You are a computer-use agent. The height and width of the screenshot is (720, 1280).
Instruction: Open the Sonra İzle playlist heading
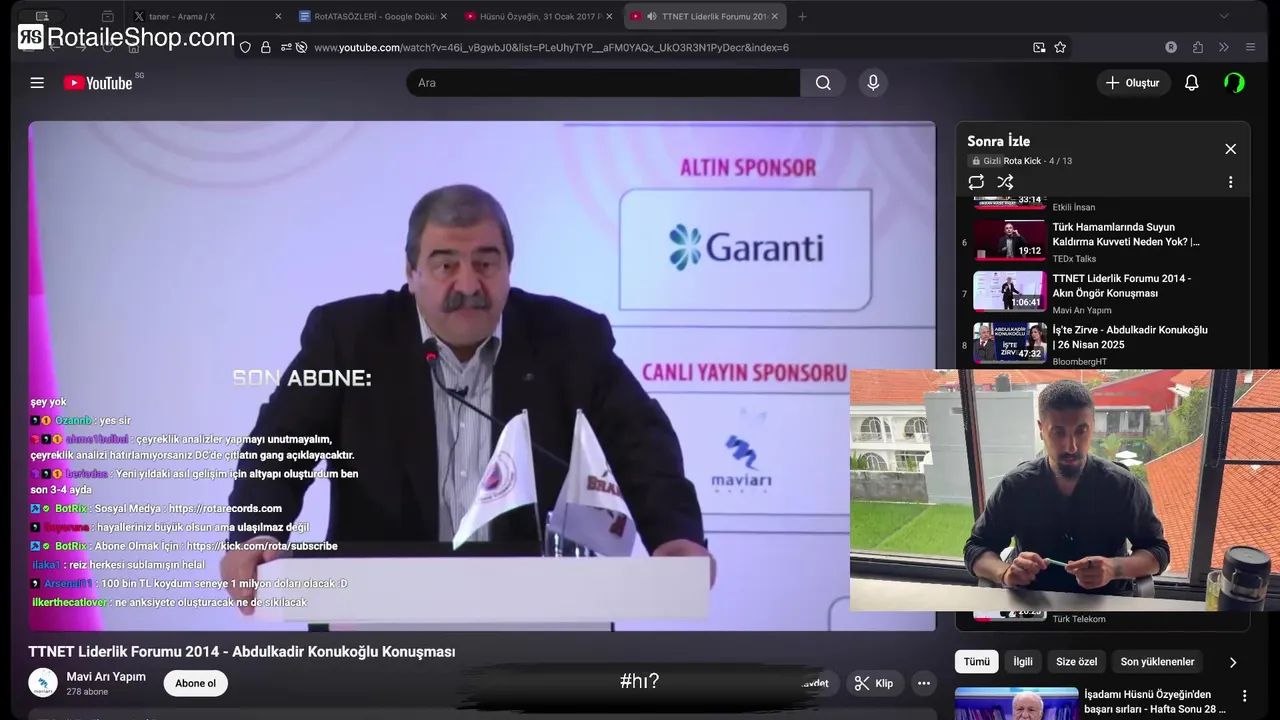[998, 141]
